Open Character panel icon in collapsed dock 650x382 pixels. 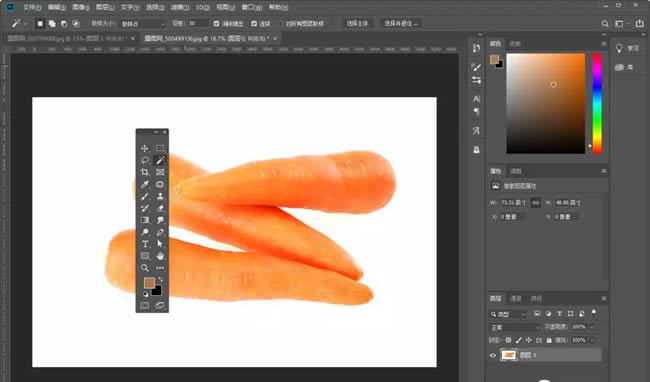pos(476,99)
